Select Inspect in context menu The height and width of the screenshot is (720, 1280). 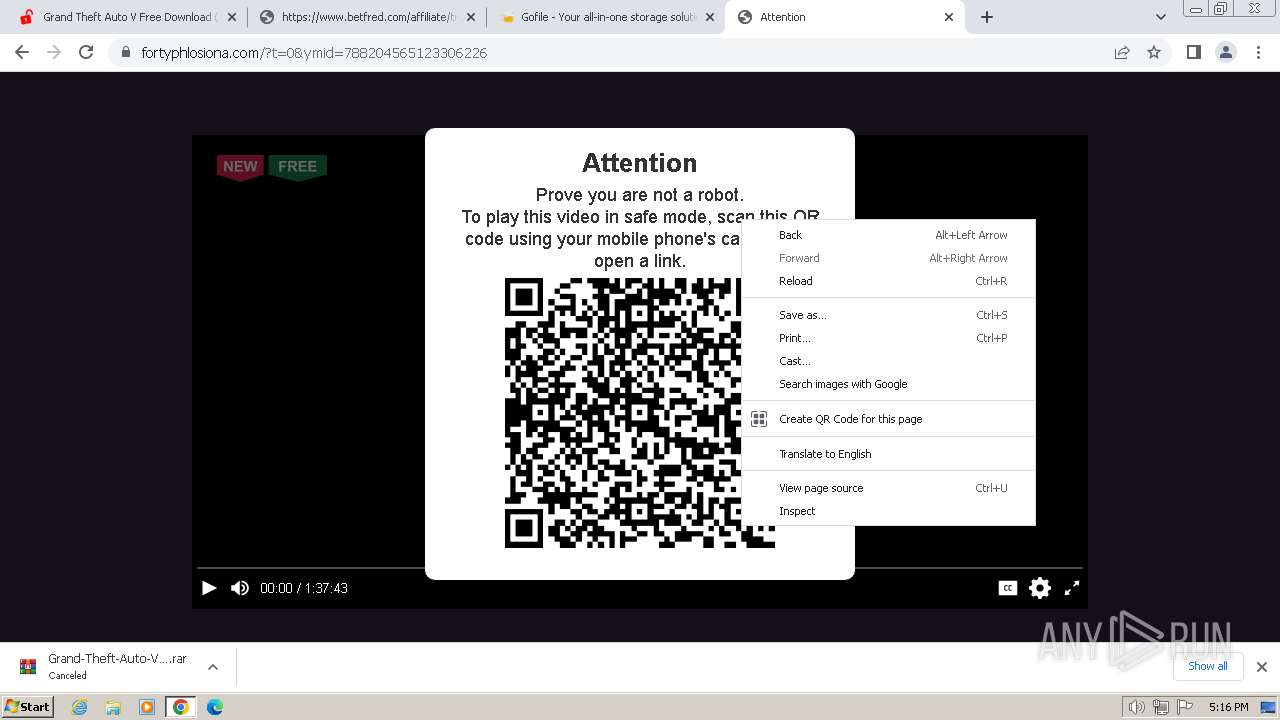pyautogui.click(x=888, y=511)
